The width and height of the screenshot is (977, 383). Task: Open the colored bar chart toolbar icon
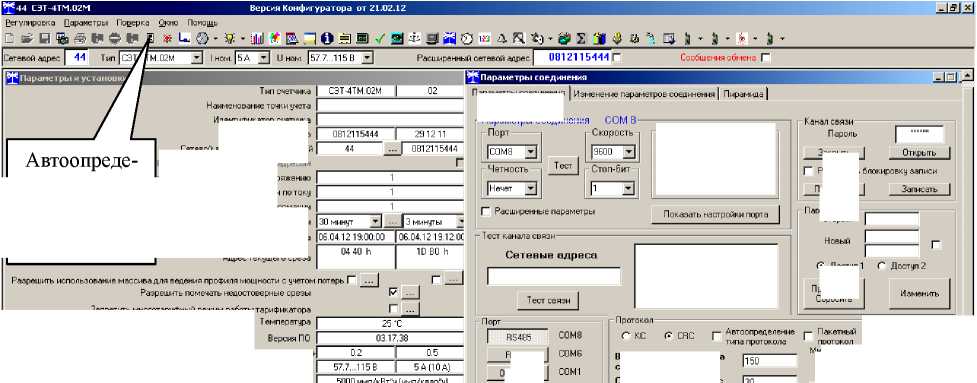point(257,39)
